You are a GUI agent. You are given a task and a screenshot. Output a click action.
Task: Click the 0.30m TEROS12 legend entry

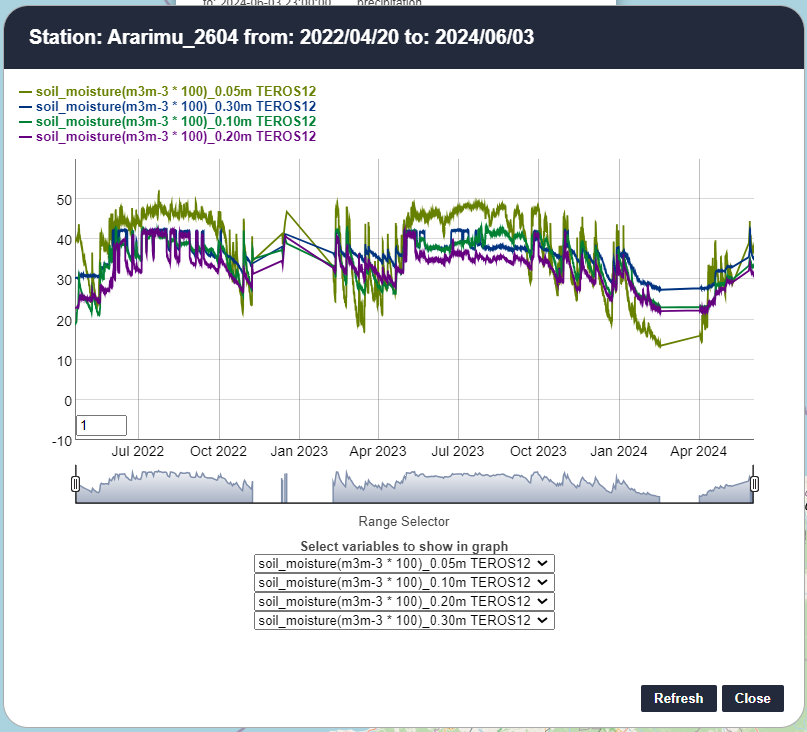pos(168,106)
